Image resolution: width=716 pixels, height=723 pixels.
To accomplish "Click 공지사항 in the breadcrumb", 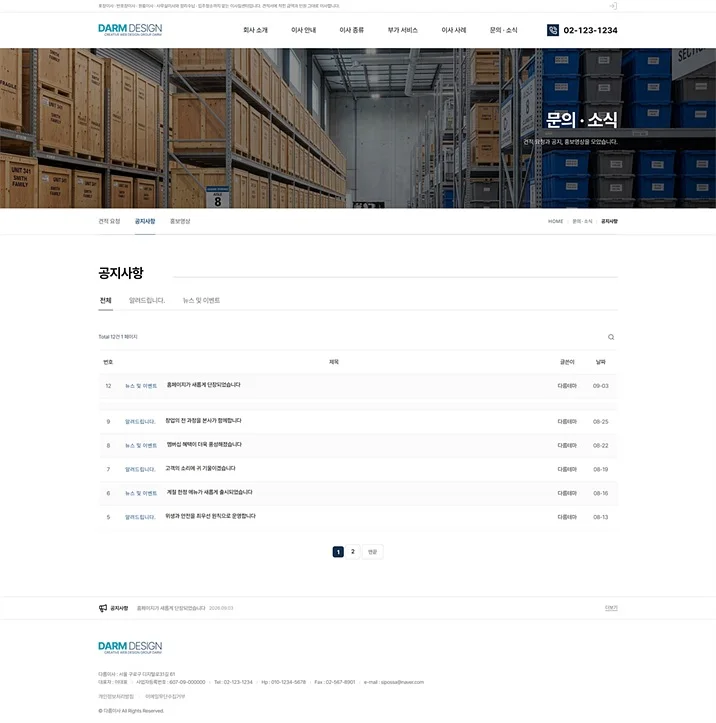I will [x=609, y=221].
